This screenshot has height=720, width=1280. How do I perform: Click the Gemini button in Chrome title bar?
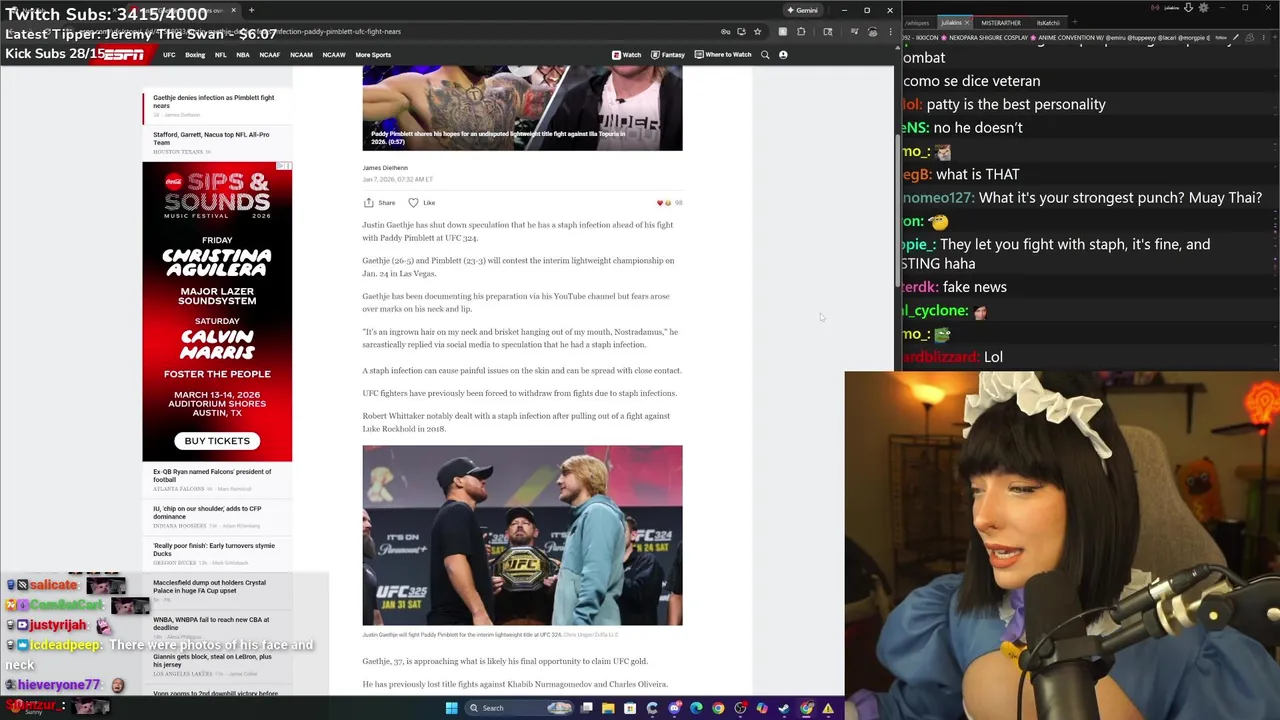tap(802, 10)
